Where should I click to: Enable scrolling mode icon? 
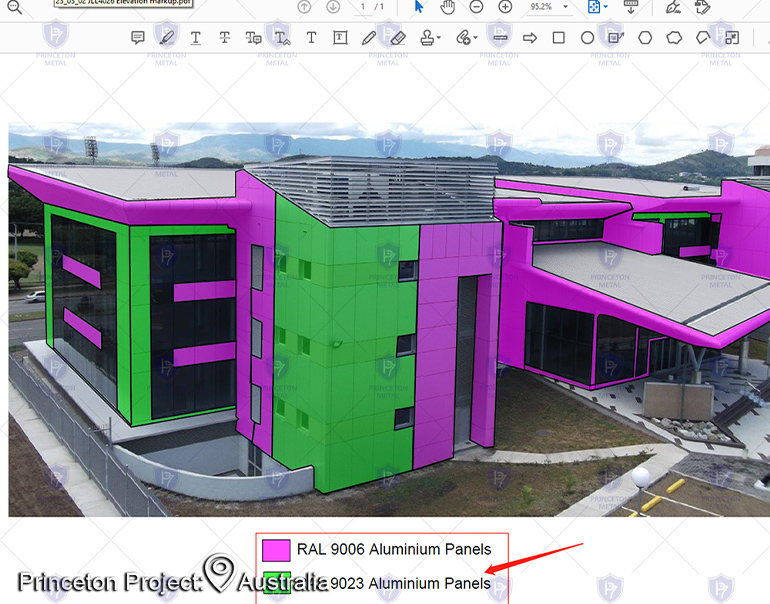coord(631,7)
